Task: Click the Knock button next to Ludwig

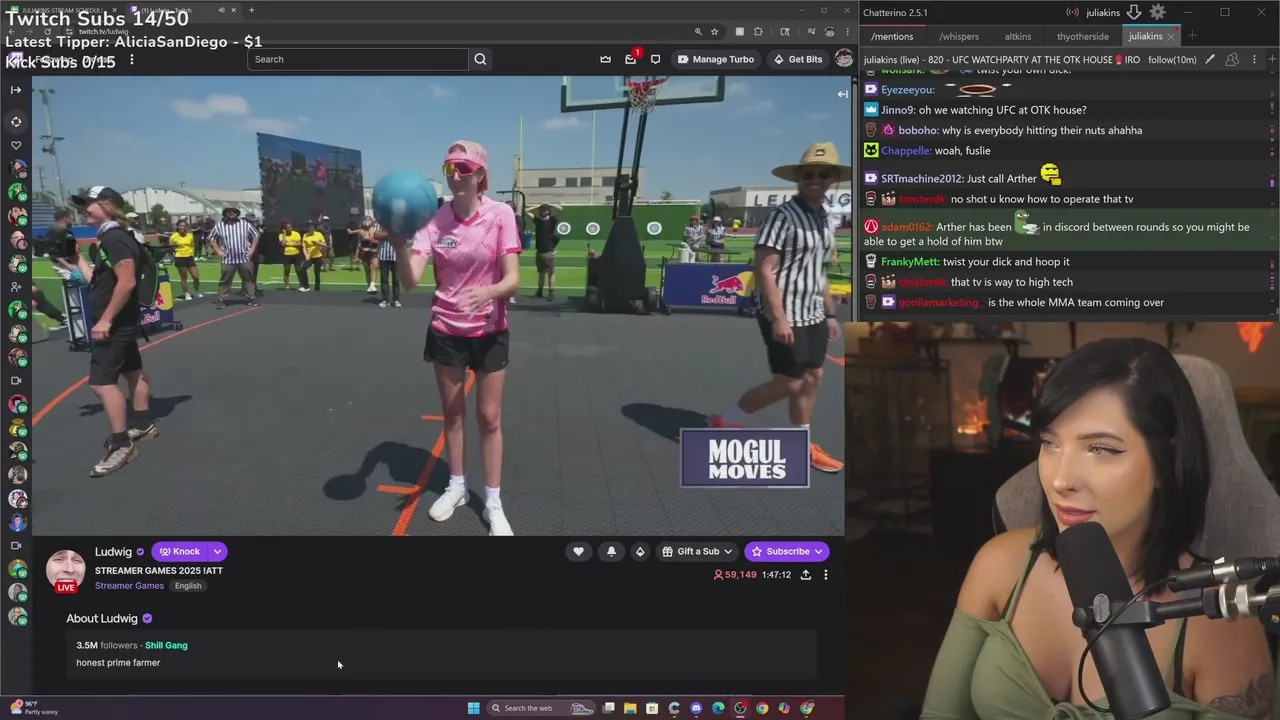Action: coord(180,551)
